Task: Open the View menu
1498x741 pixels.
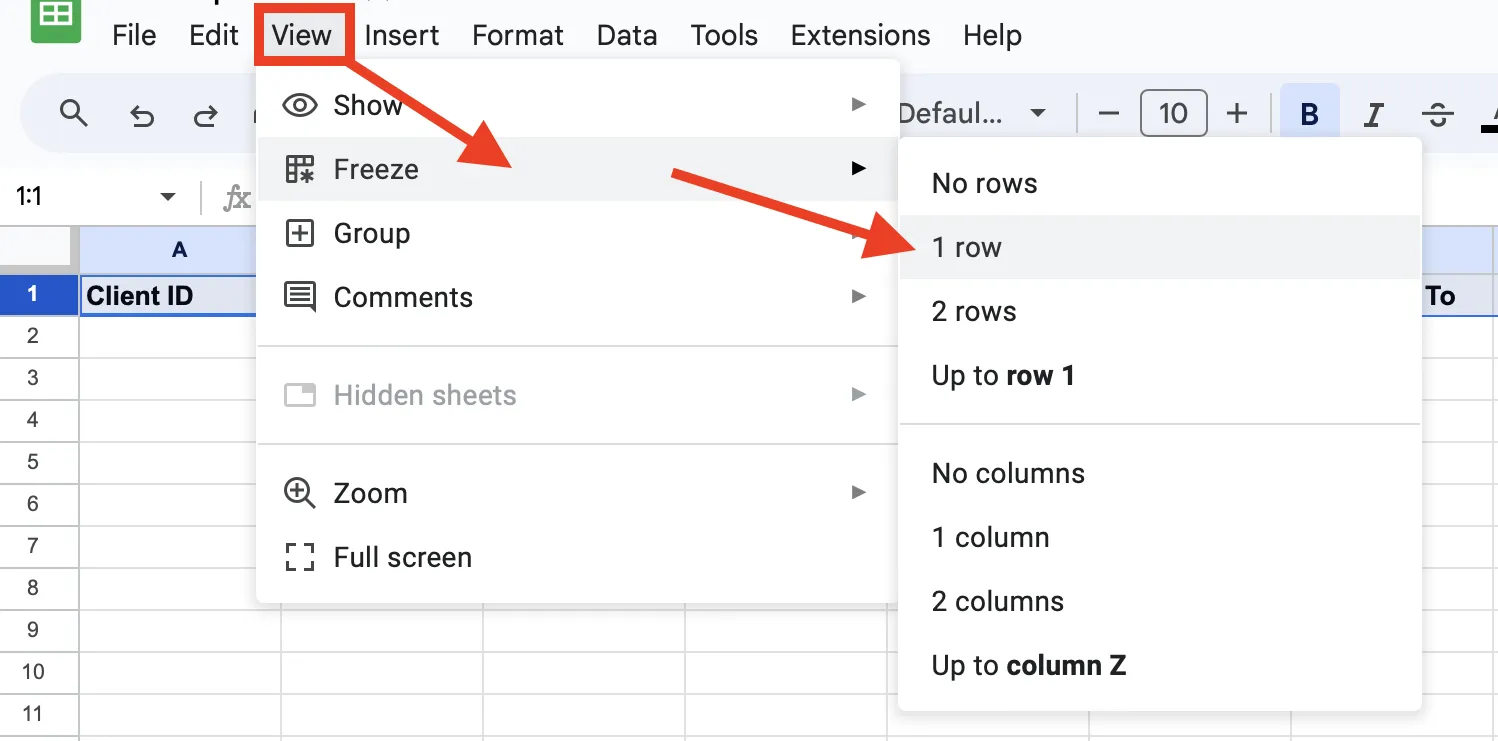Action: [x=301, y=35]
